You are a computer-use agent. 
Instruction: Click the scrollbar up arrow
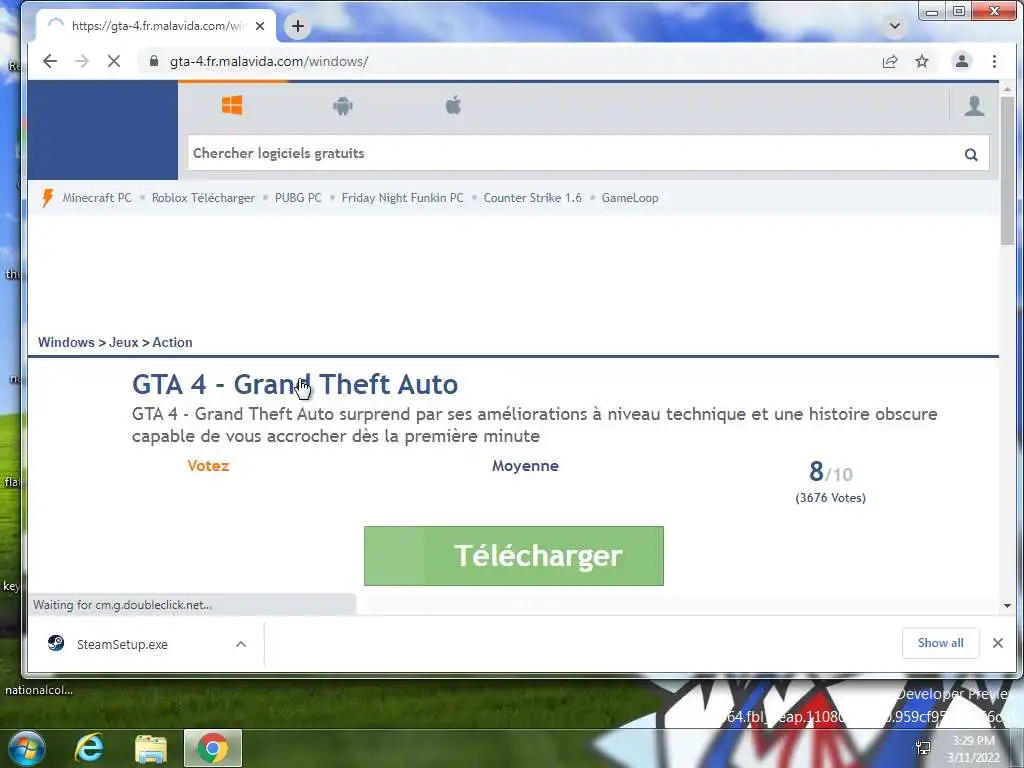1007,88
